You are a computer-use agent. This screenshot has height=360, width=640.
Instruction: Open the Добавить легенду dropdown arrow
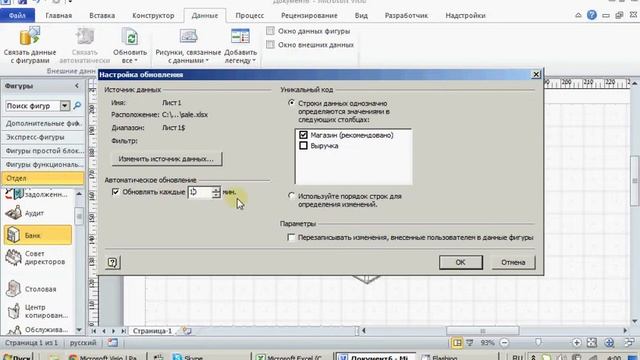tap(254, 60)
